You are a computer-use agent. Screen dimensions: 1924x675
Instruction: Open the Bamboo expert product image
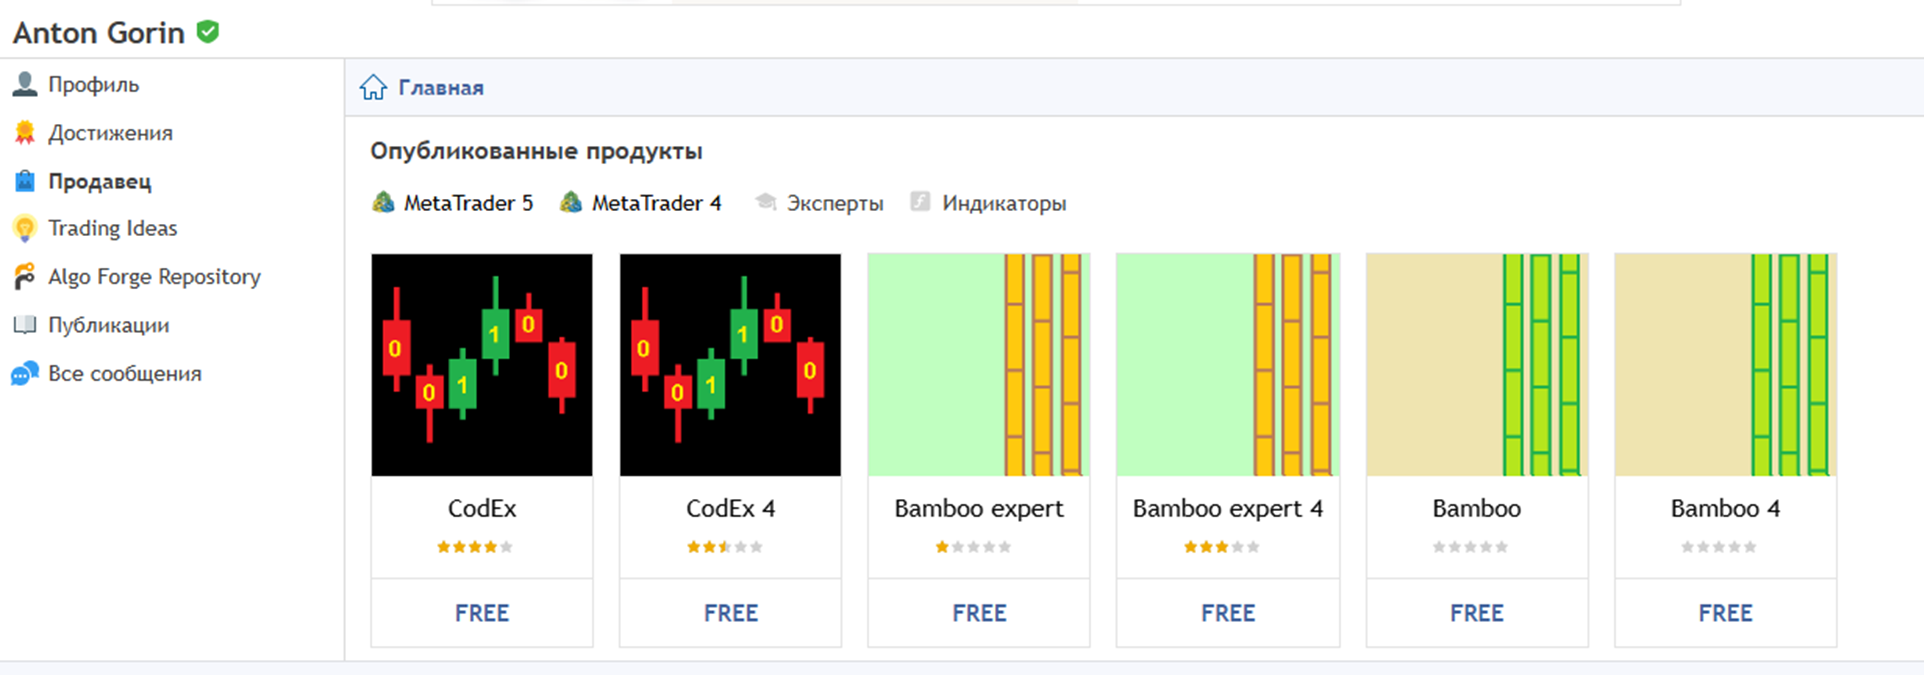click(979, 365)
